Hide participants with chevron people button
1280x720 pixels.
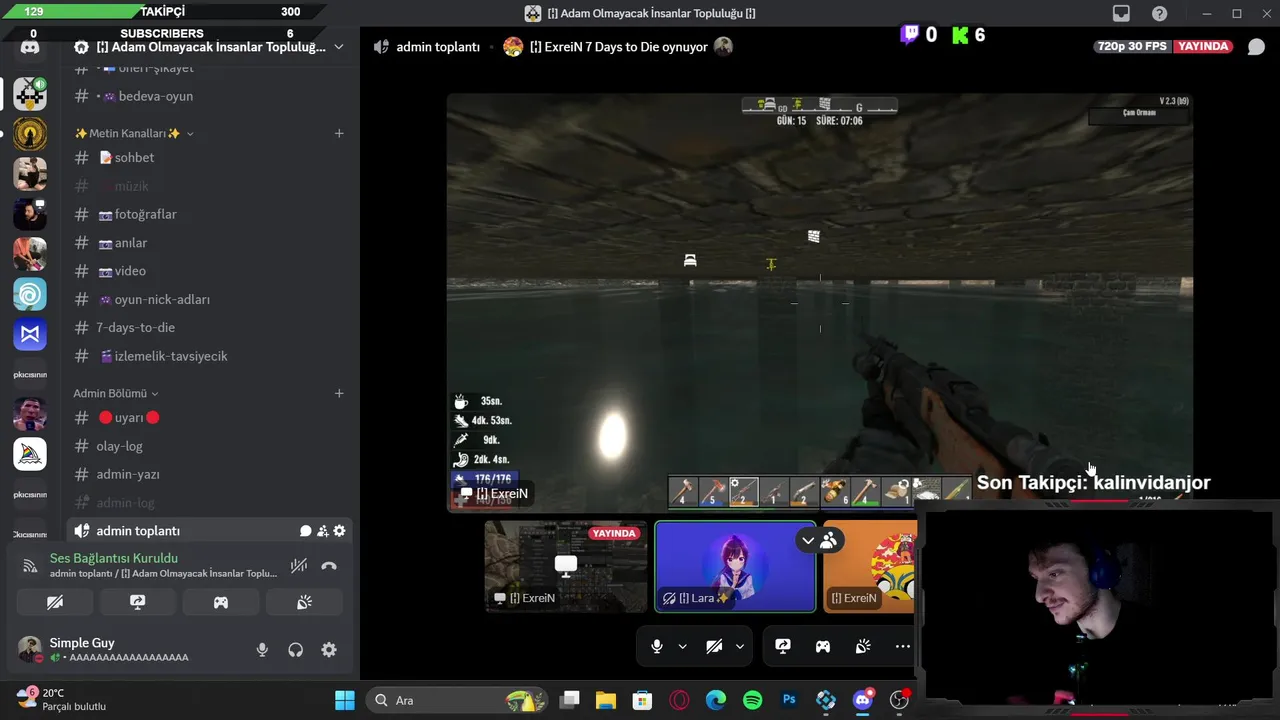pos(819,541)
